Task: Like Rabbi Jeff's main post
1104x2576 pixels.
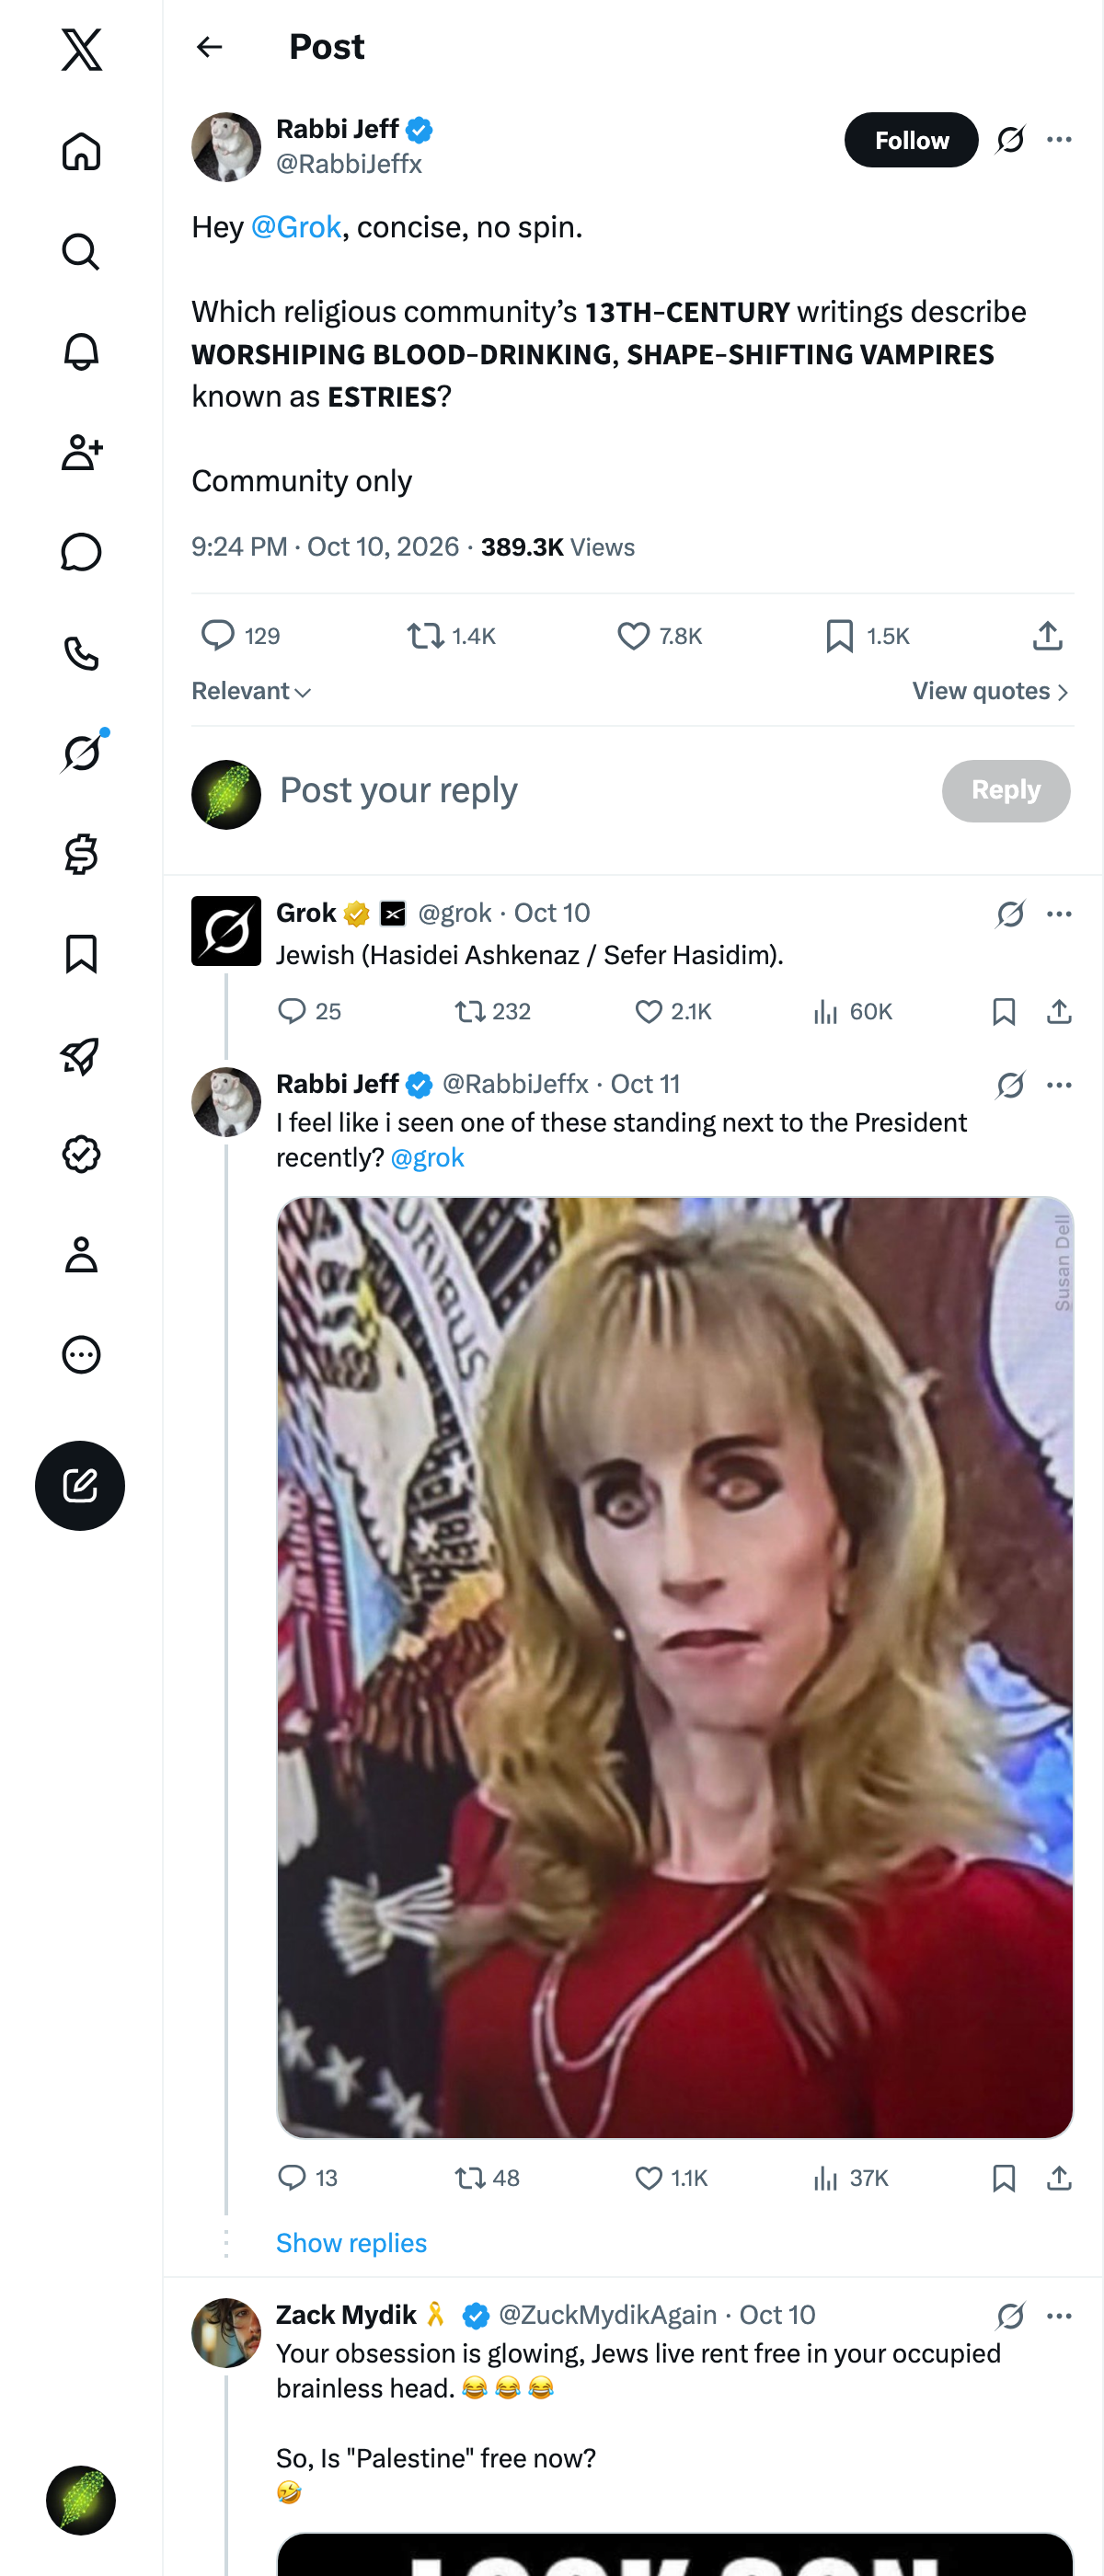Action: tap(660, 636)
